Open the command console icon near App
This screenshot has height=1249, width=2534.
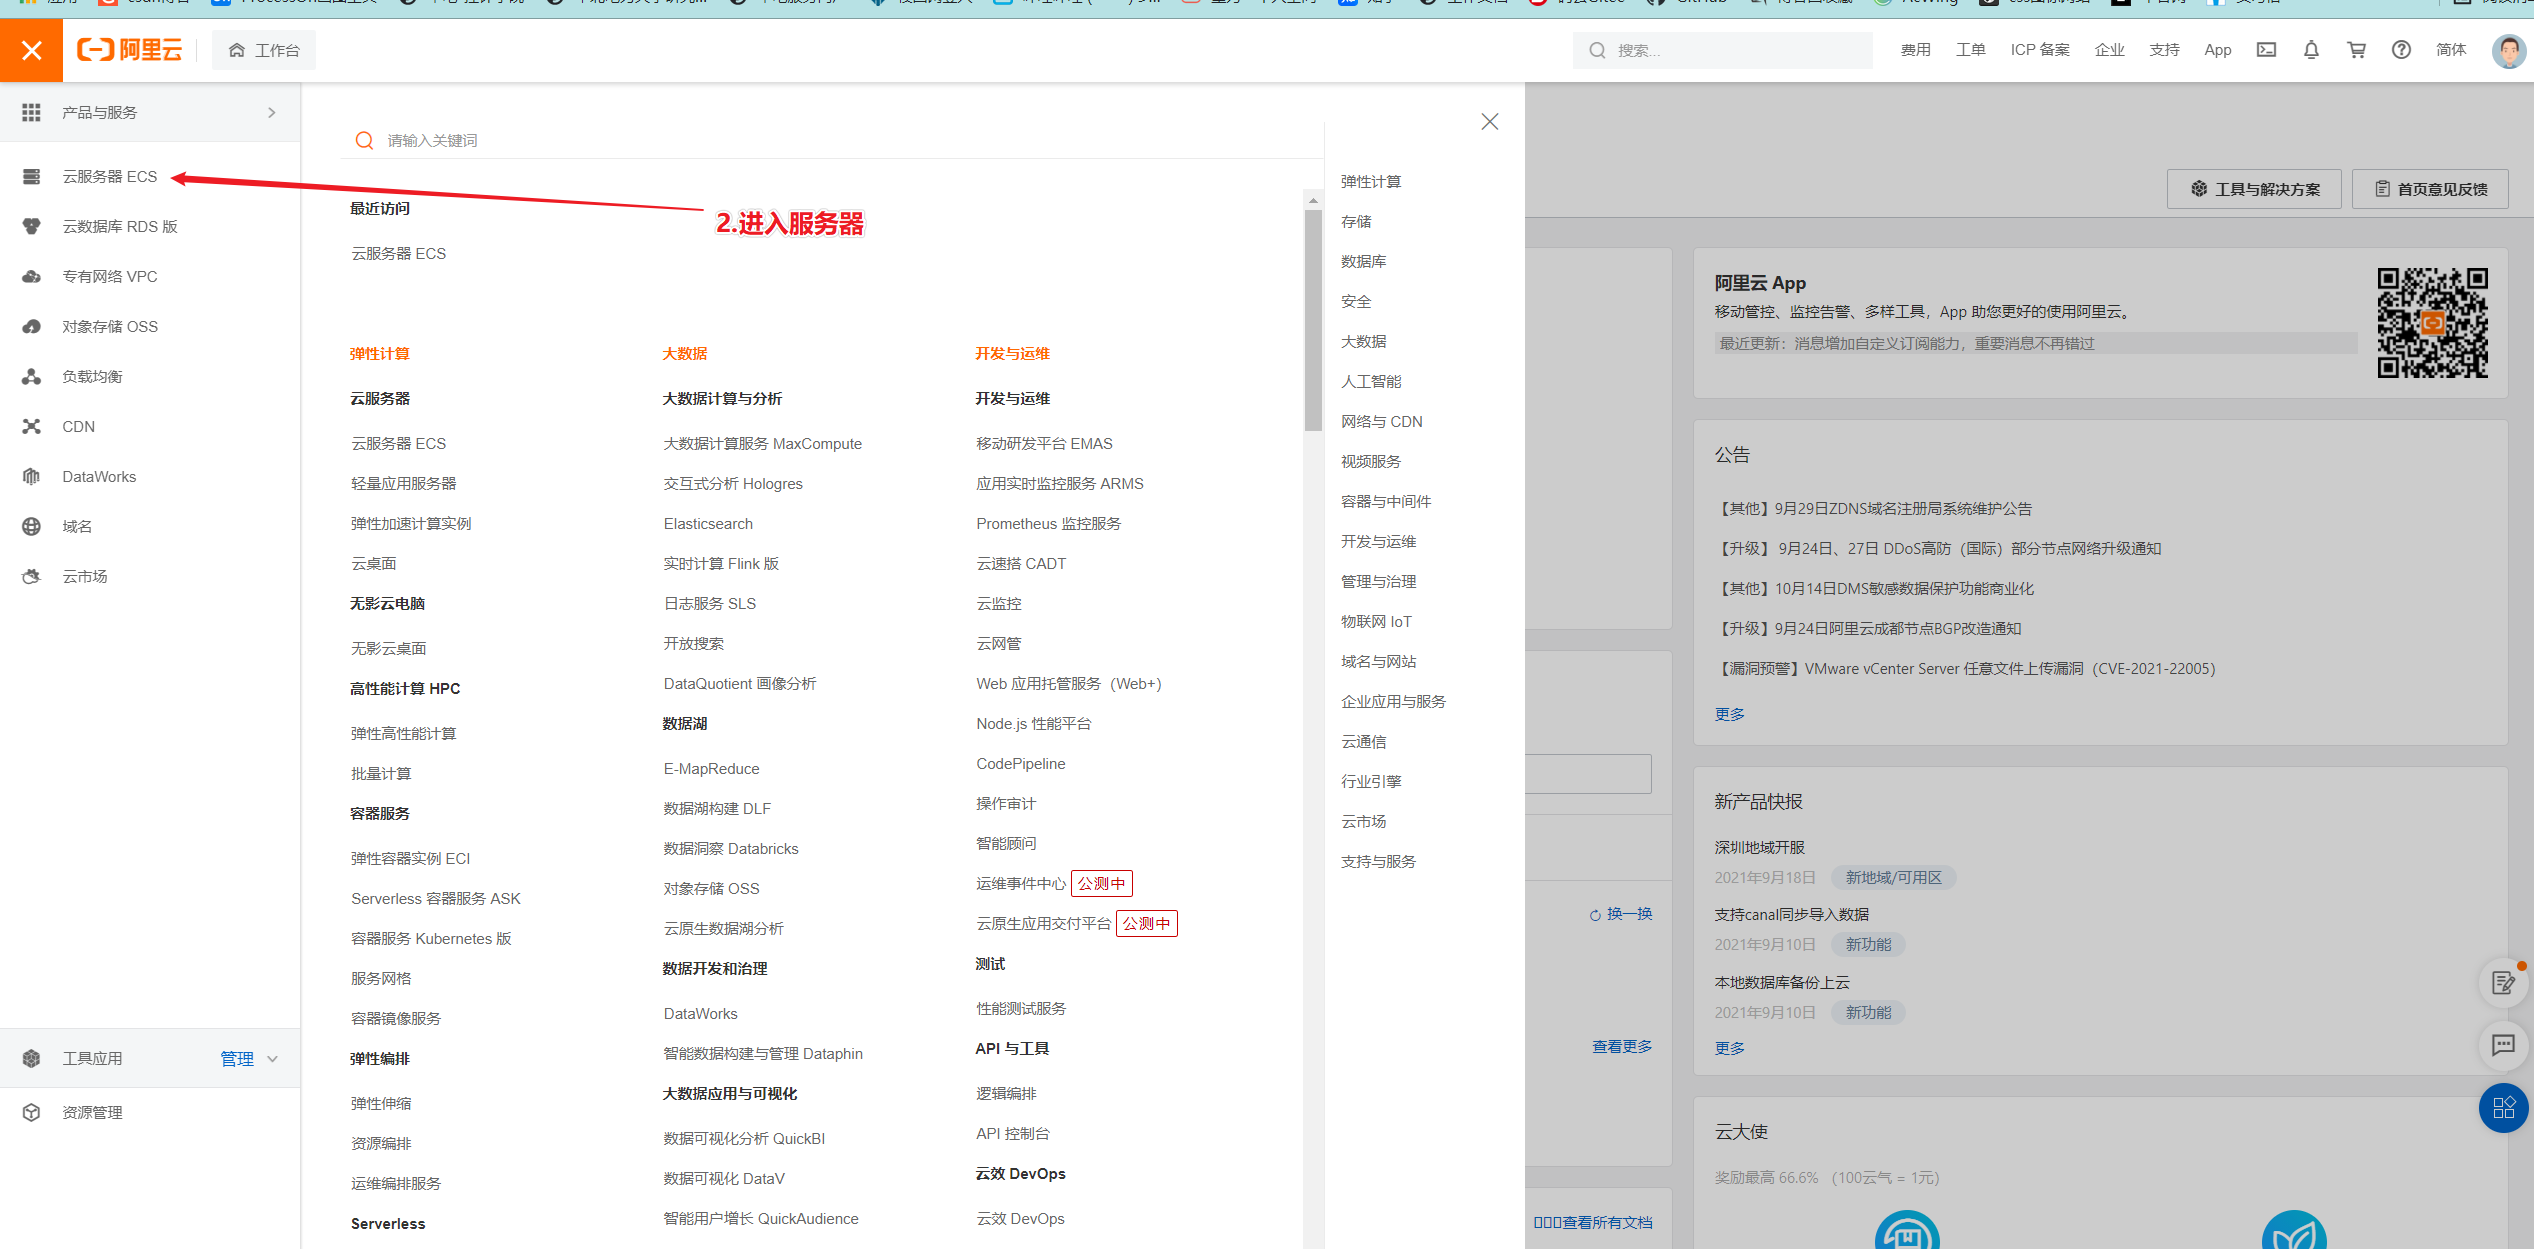tap(2266, 49)
